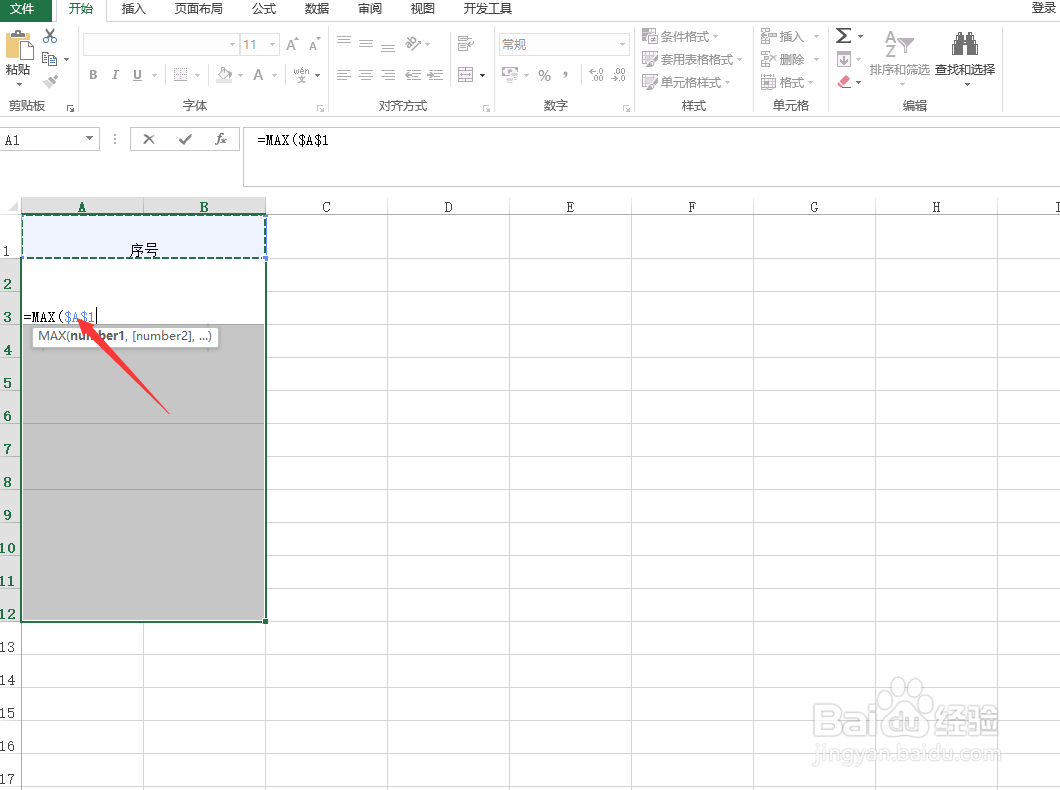Screen dimensions: 1060x790
Task: Open the number format 常规 combo box
Action: (564, 45)
